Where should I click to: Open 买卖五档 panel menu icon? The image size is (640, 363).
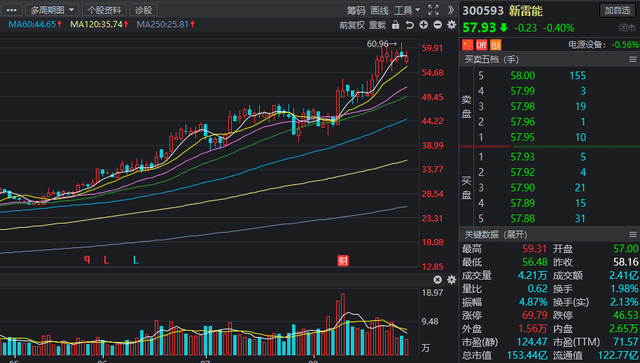coord(633,60)
